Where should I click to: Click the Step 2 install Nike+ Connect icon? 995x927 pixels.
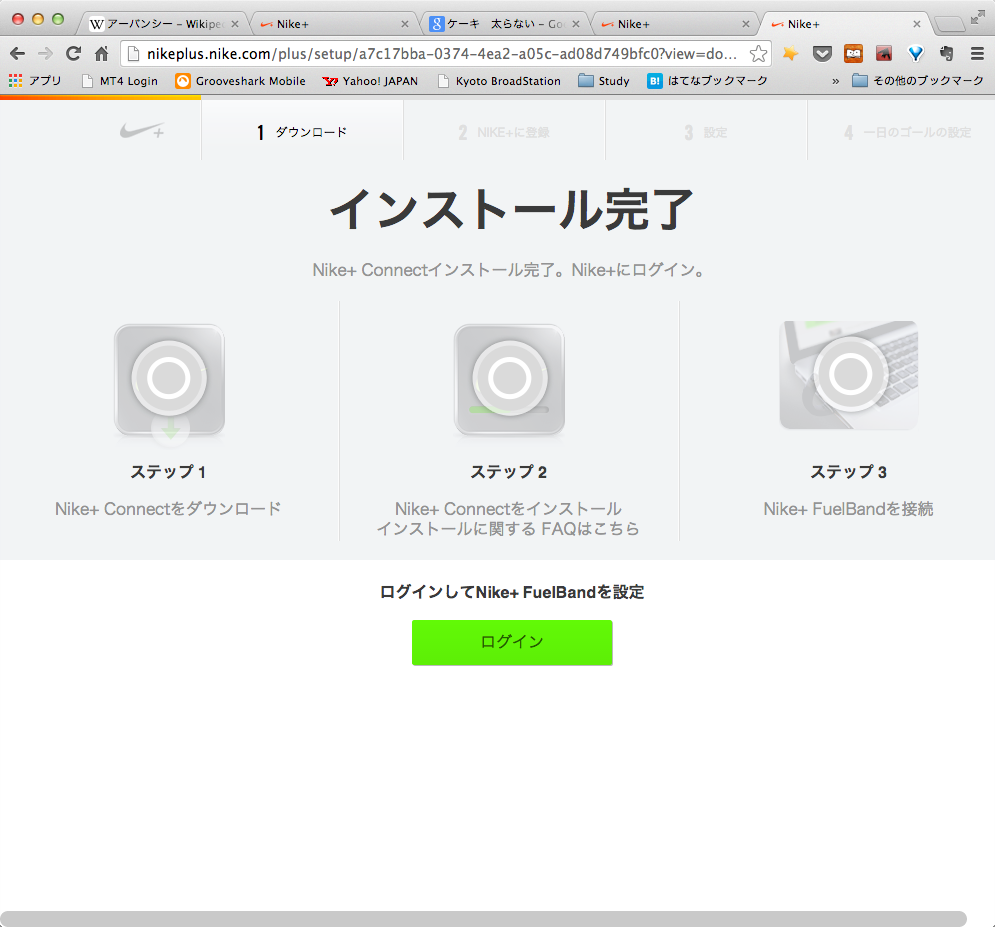click(509, 381)
